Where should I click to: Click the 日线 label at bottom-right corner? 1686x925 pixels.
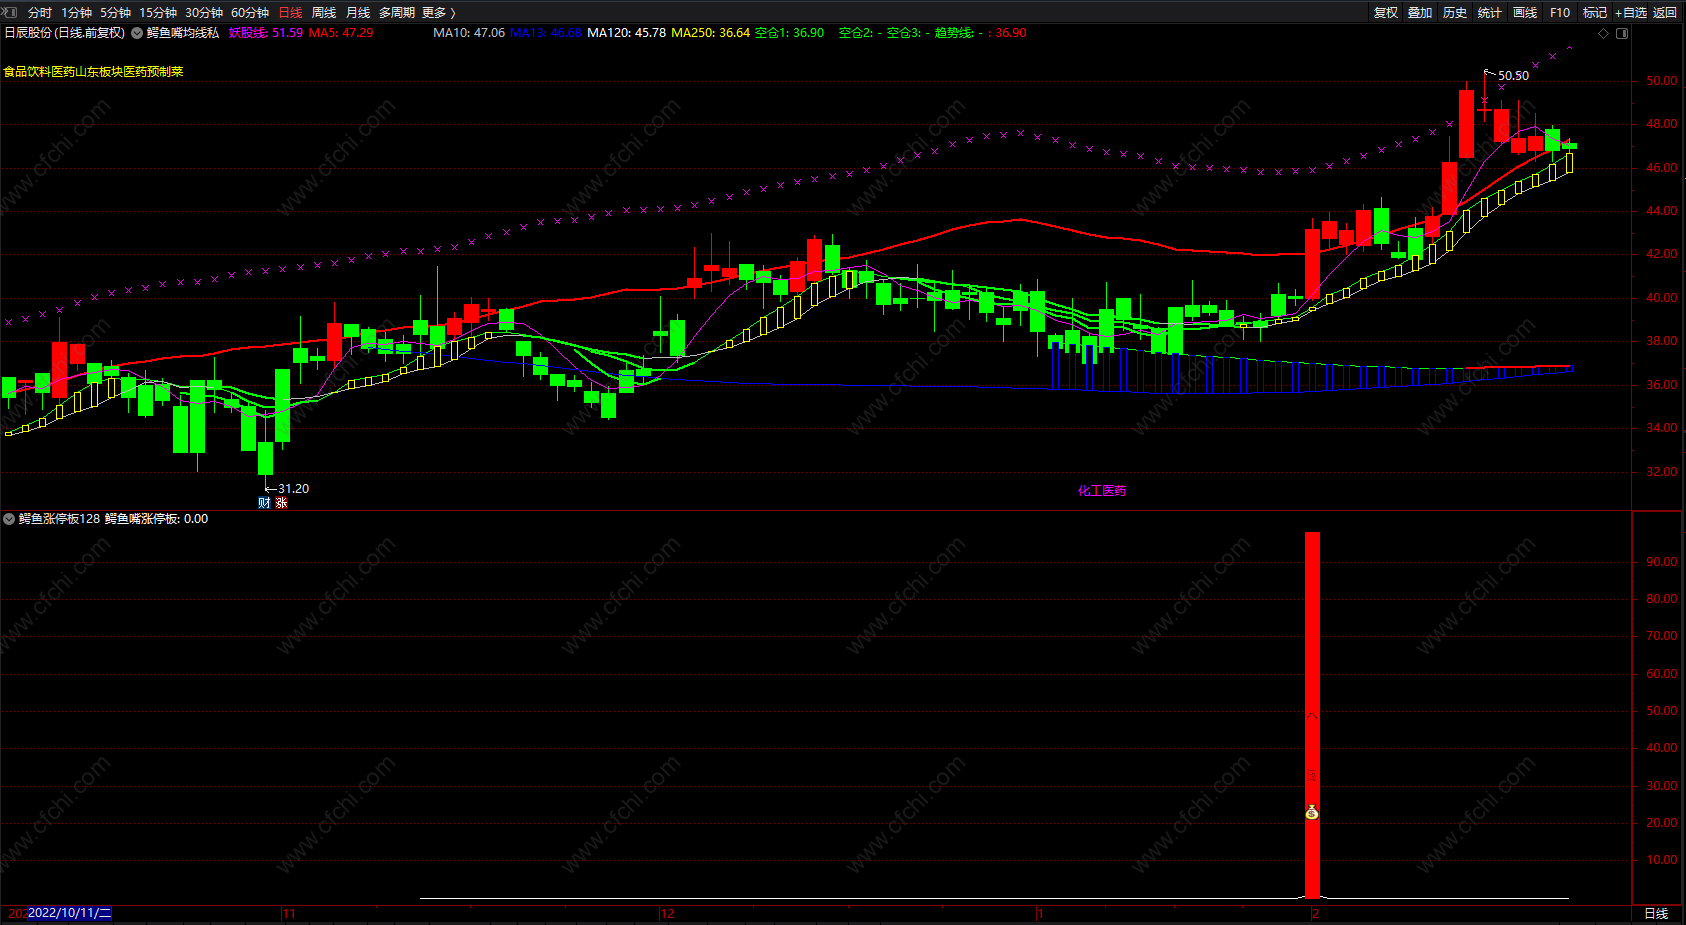1657,913
